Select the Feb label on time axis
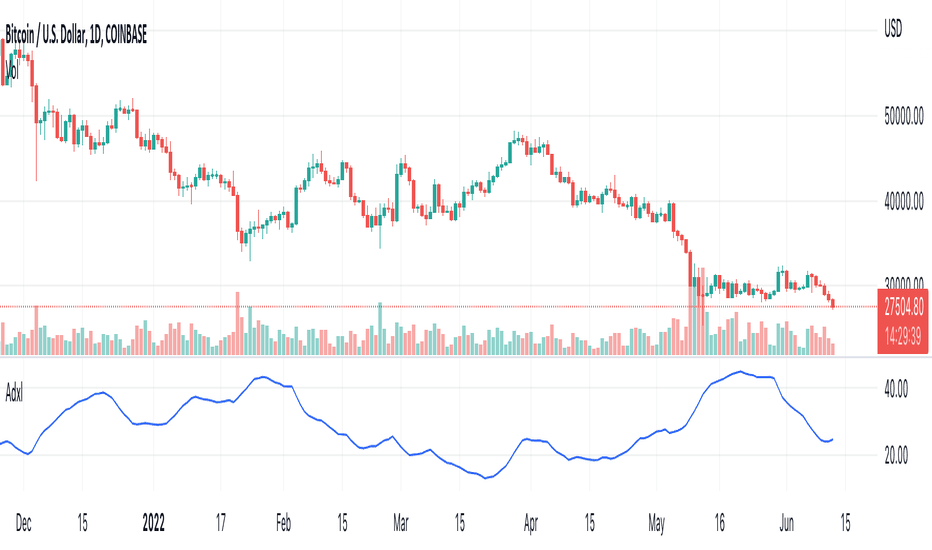This screenshot has height=550, width=932. [284, 523]
